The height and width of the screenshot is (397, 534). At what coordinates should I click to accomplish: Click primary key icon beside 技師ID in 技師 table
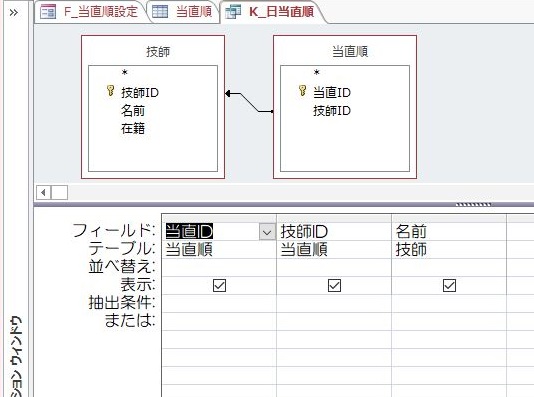point(110,91)
